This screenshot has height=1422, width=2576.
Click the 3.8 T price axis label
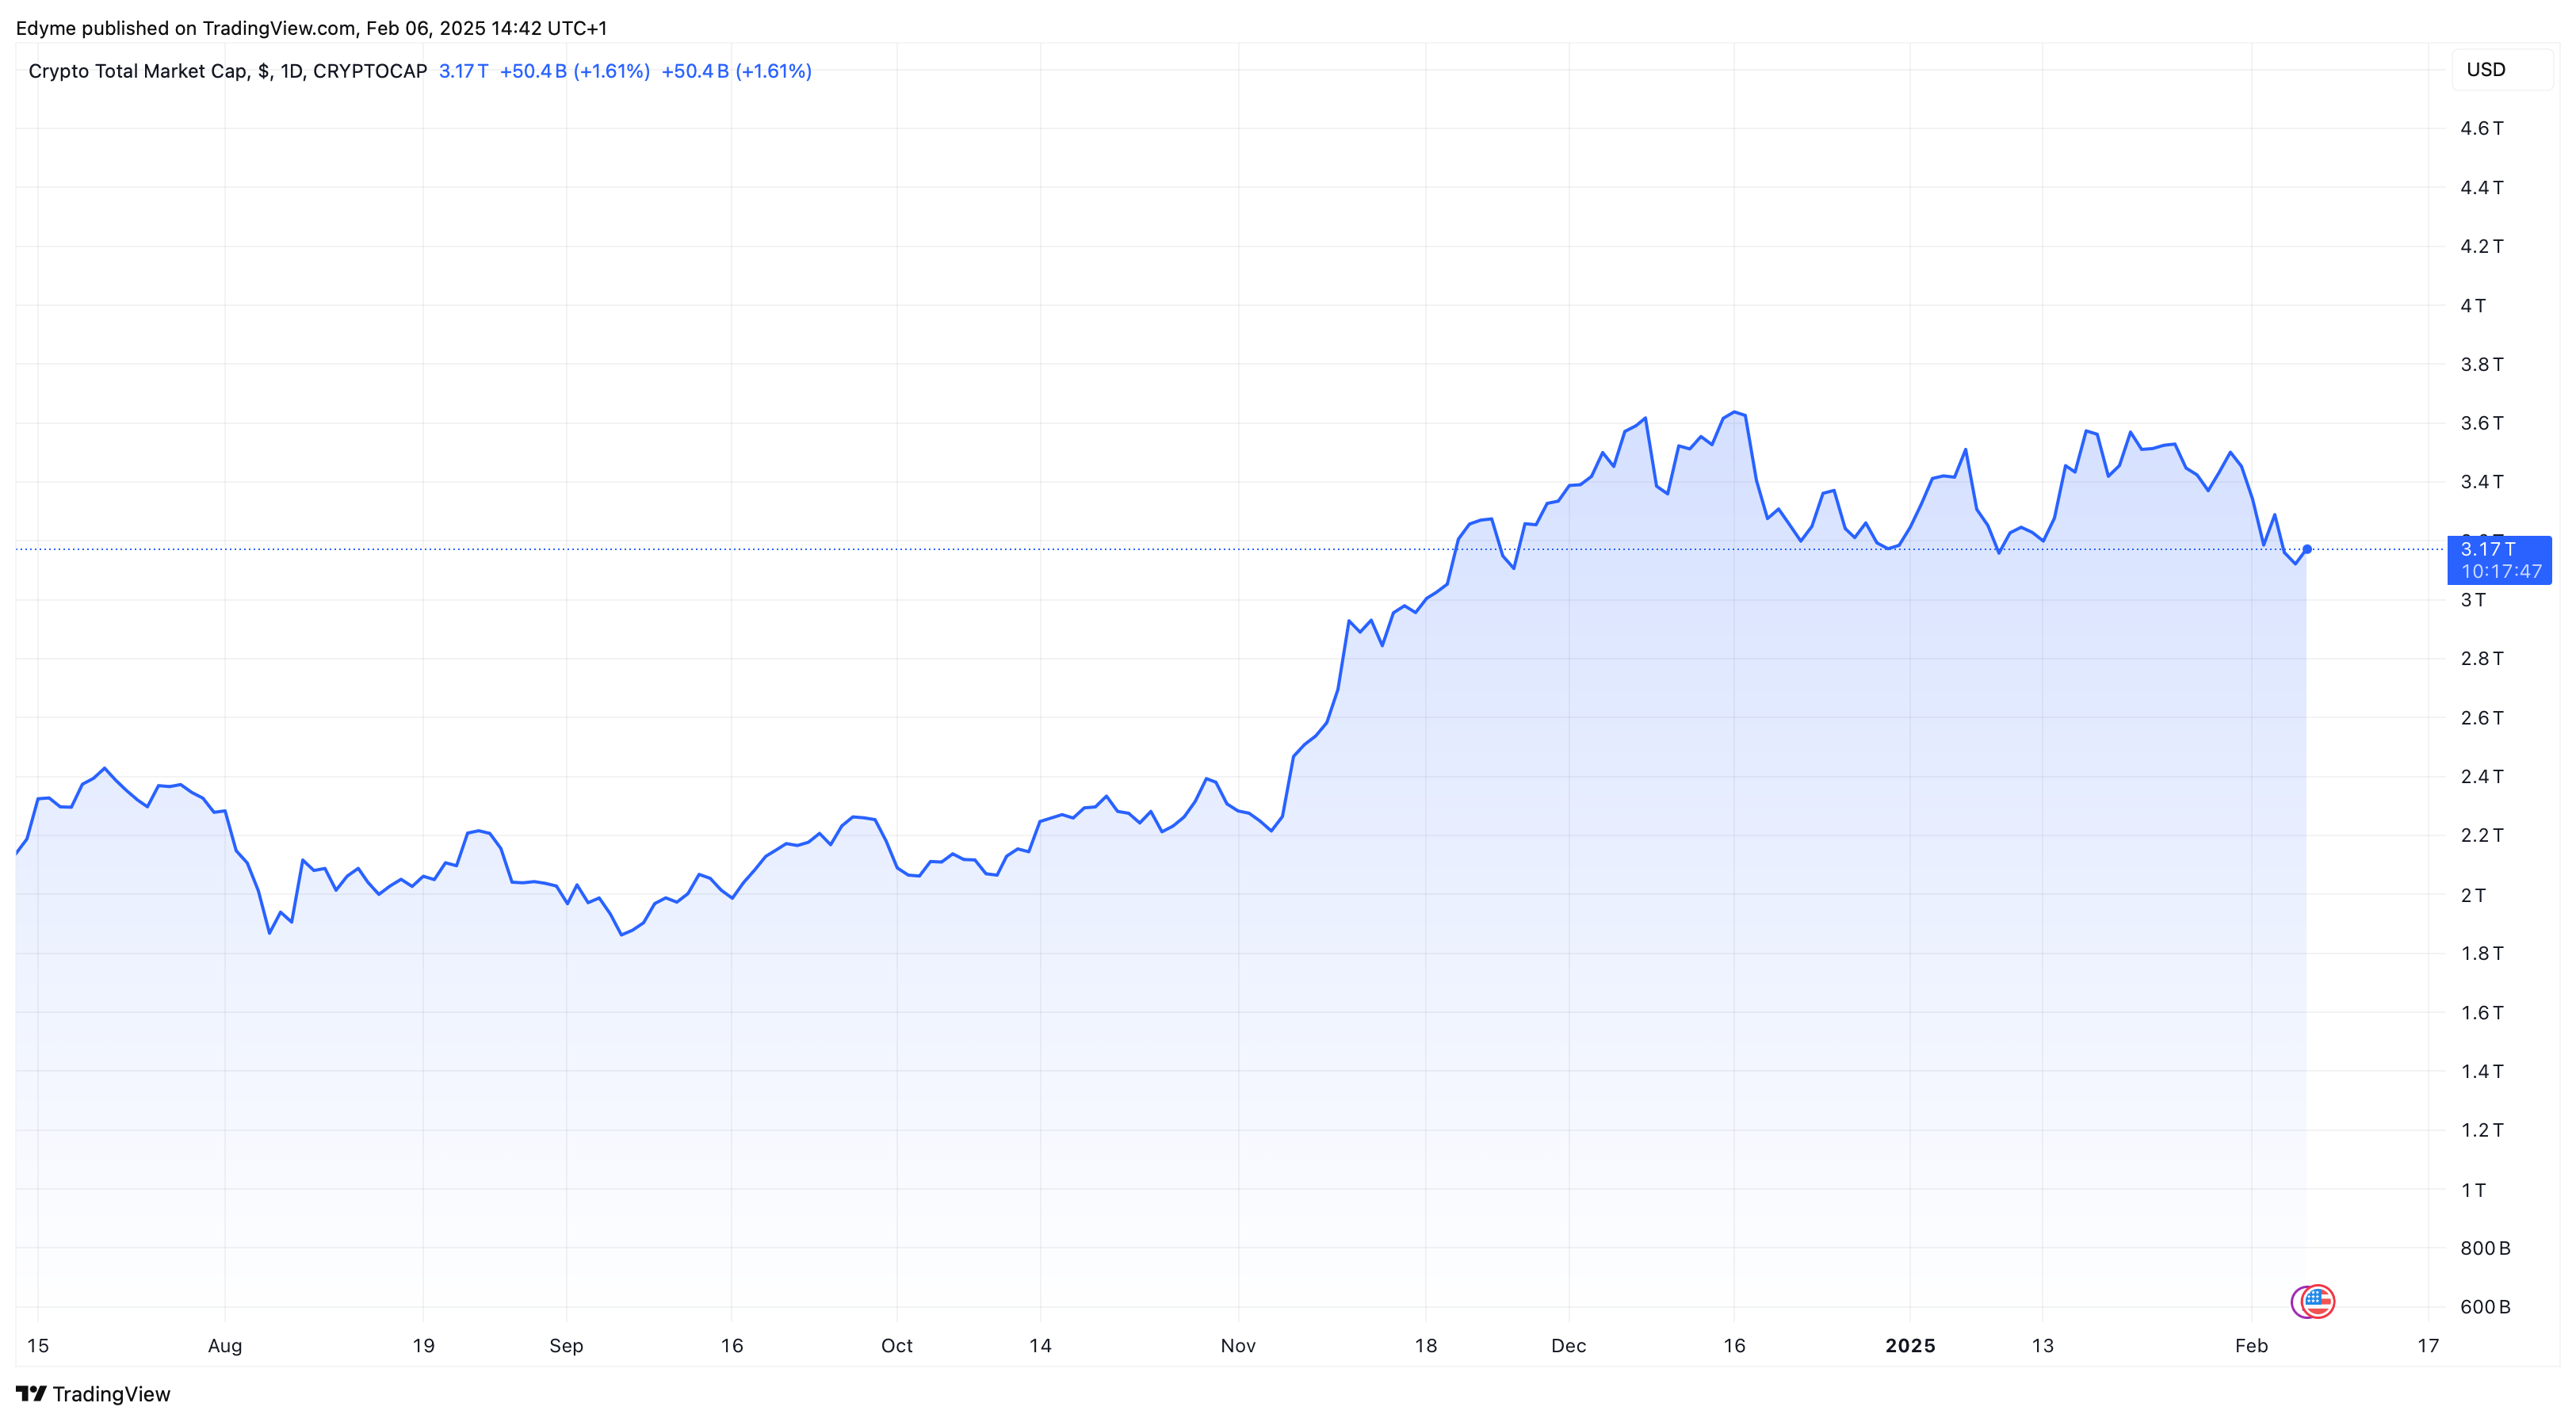[2482, 364]
